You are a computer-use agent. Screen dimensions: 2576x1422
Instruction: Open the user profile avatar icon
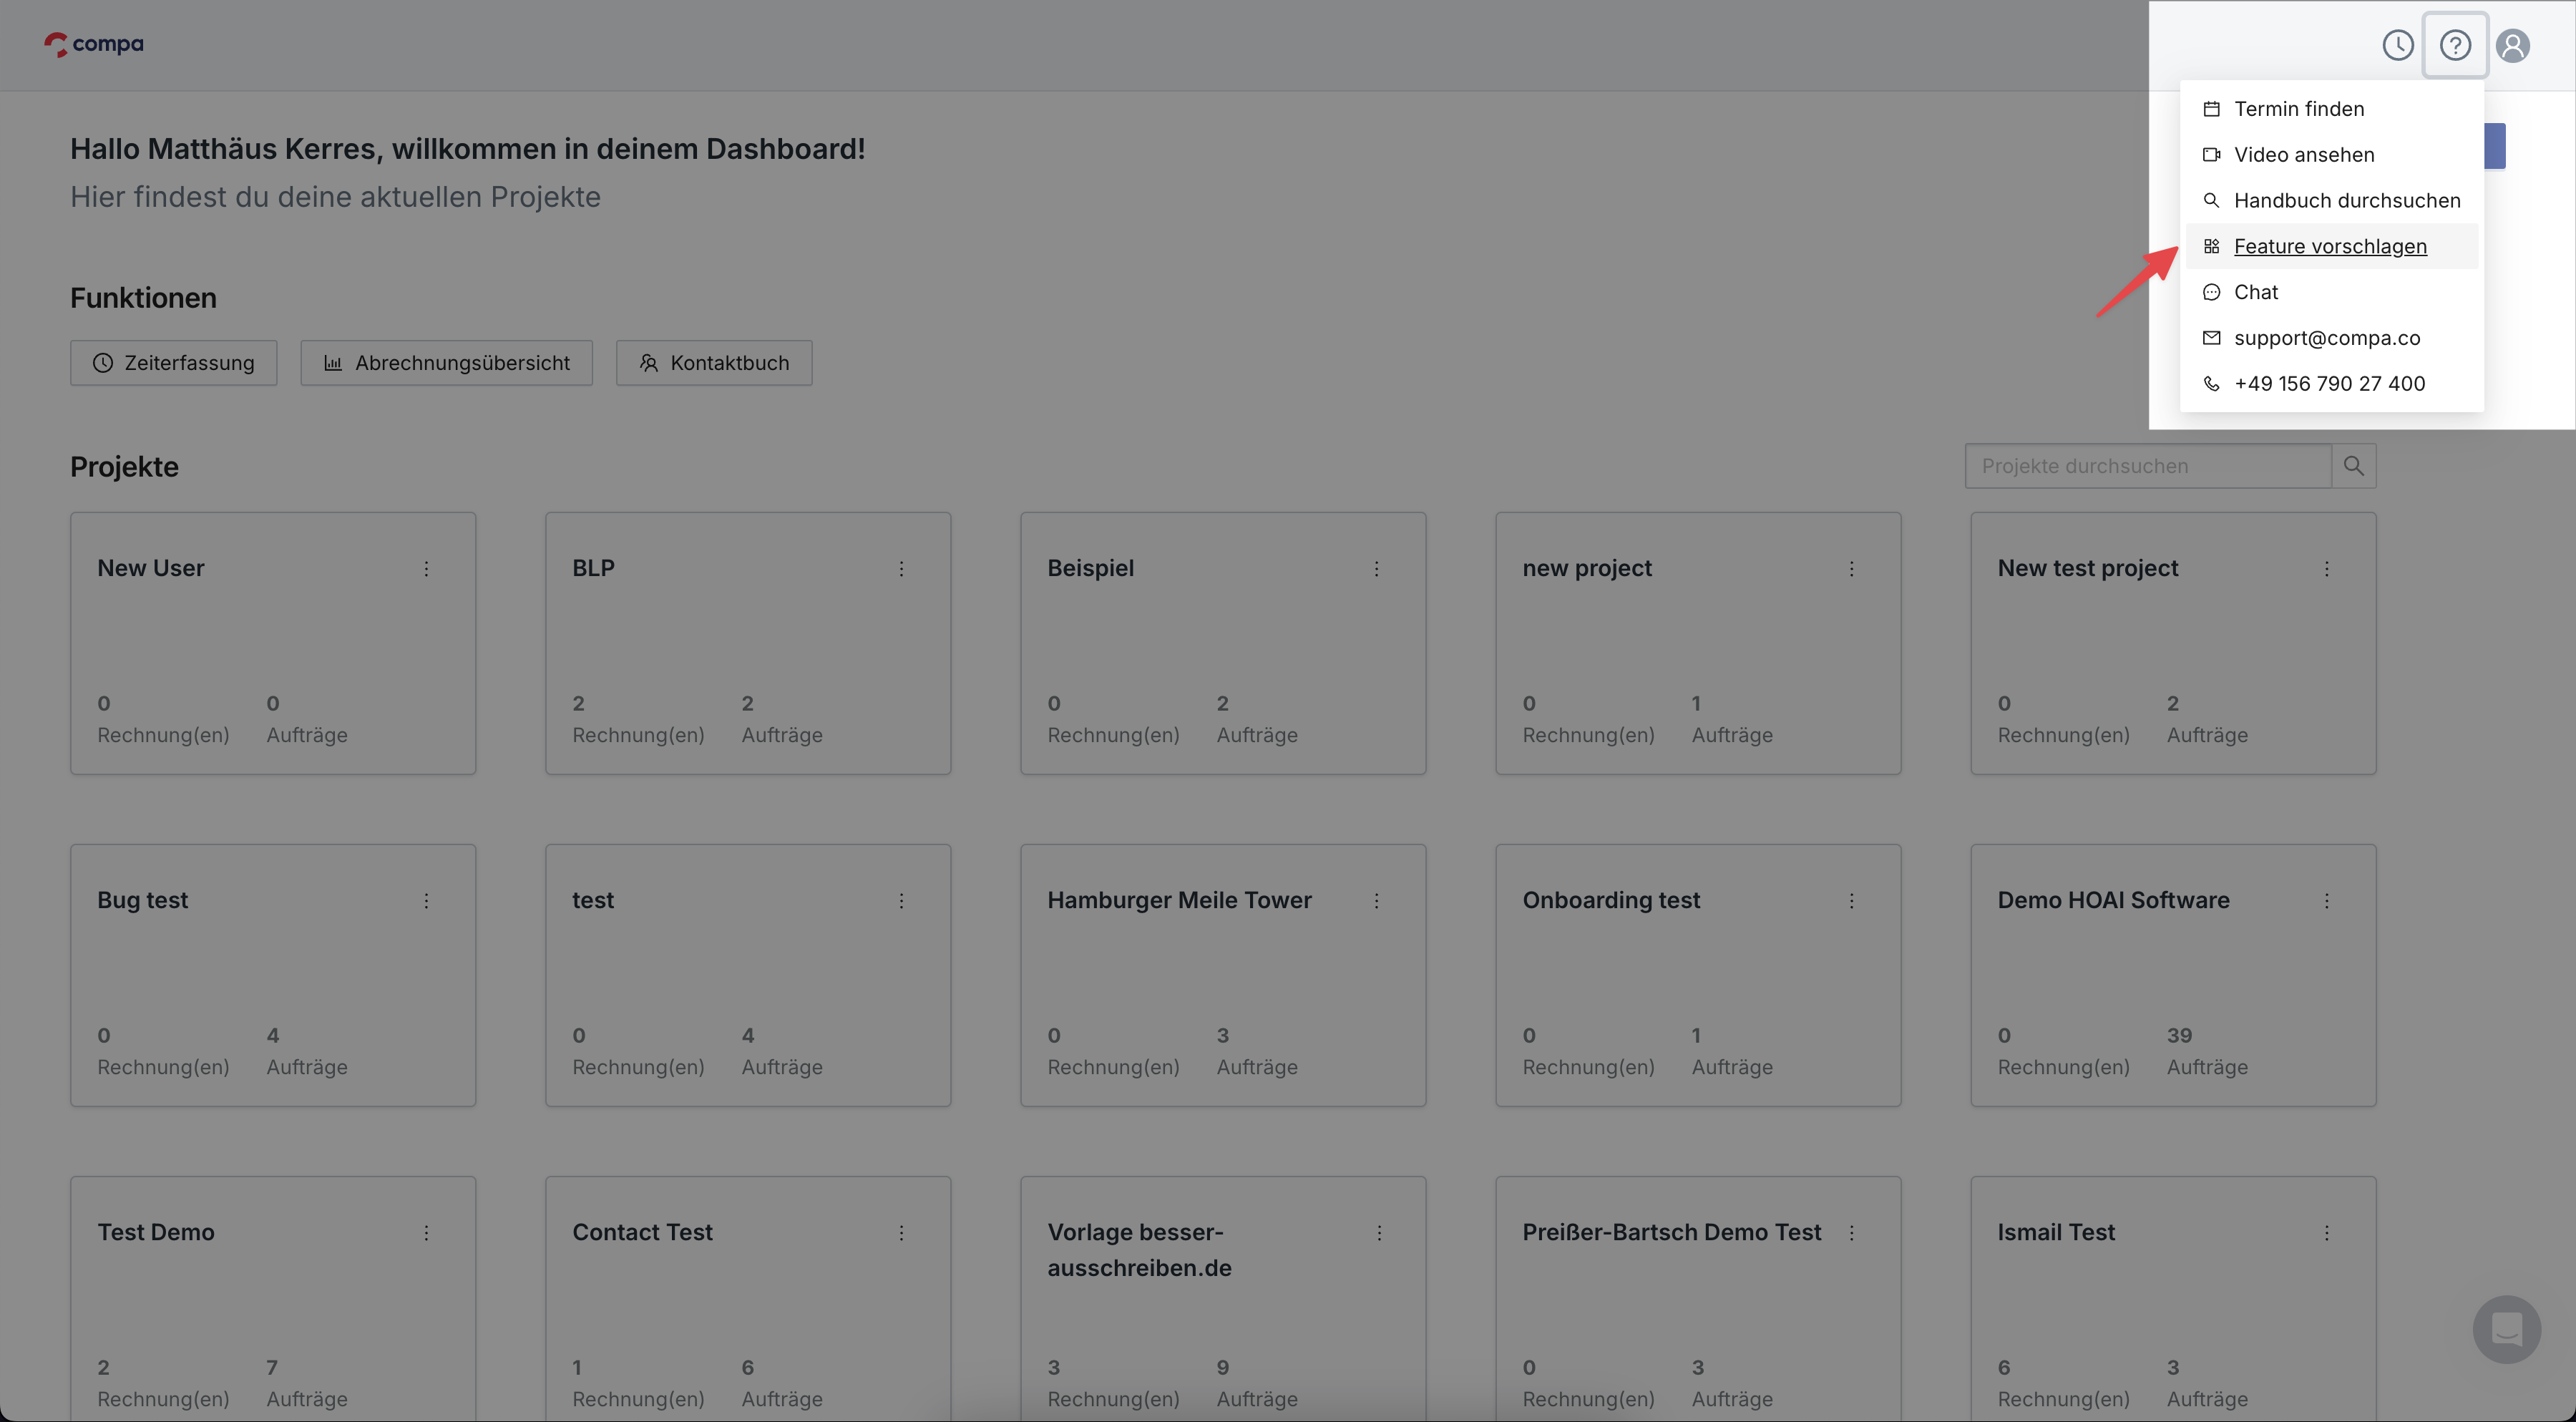[x=2512, y=45]
